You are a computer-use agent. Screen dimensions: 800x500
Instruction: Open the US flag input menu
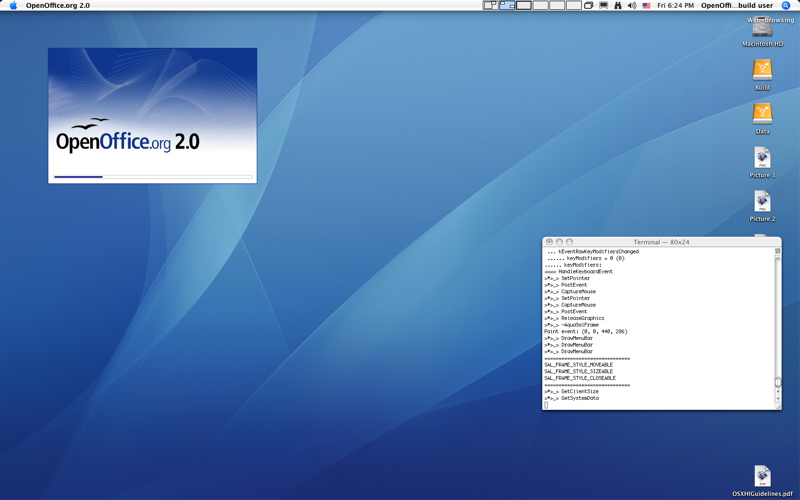646,6
